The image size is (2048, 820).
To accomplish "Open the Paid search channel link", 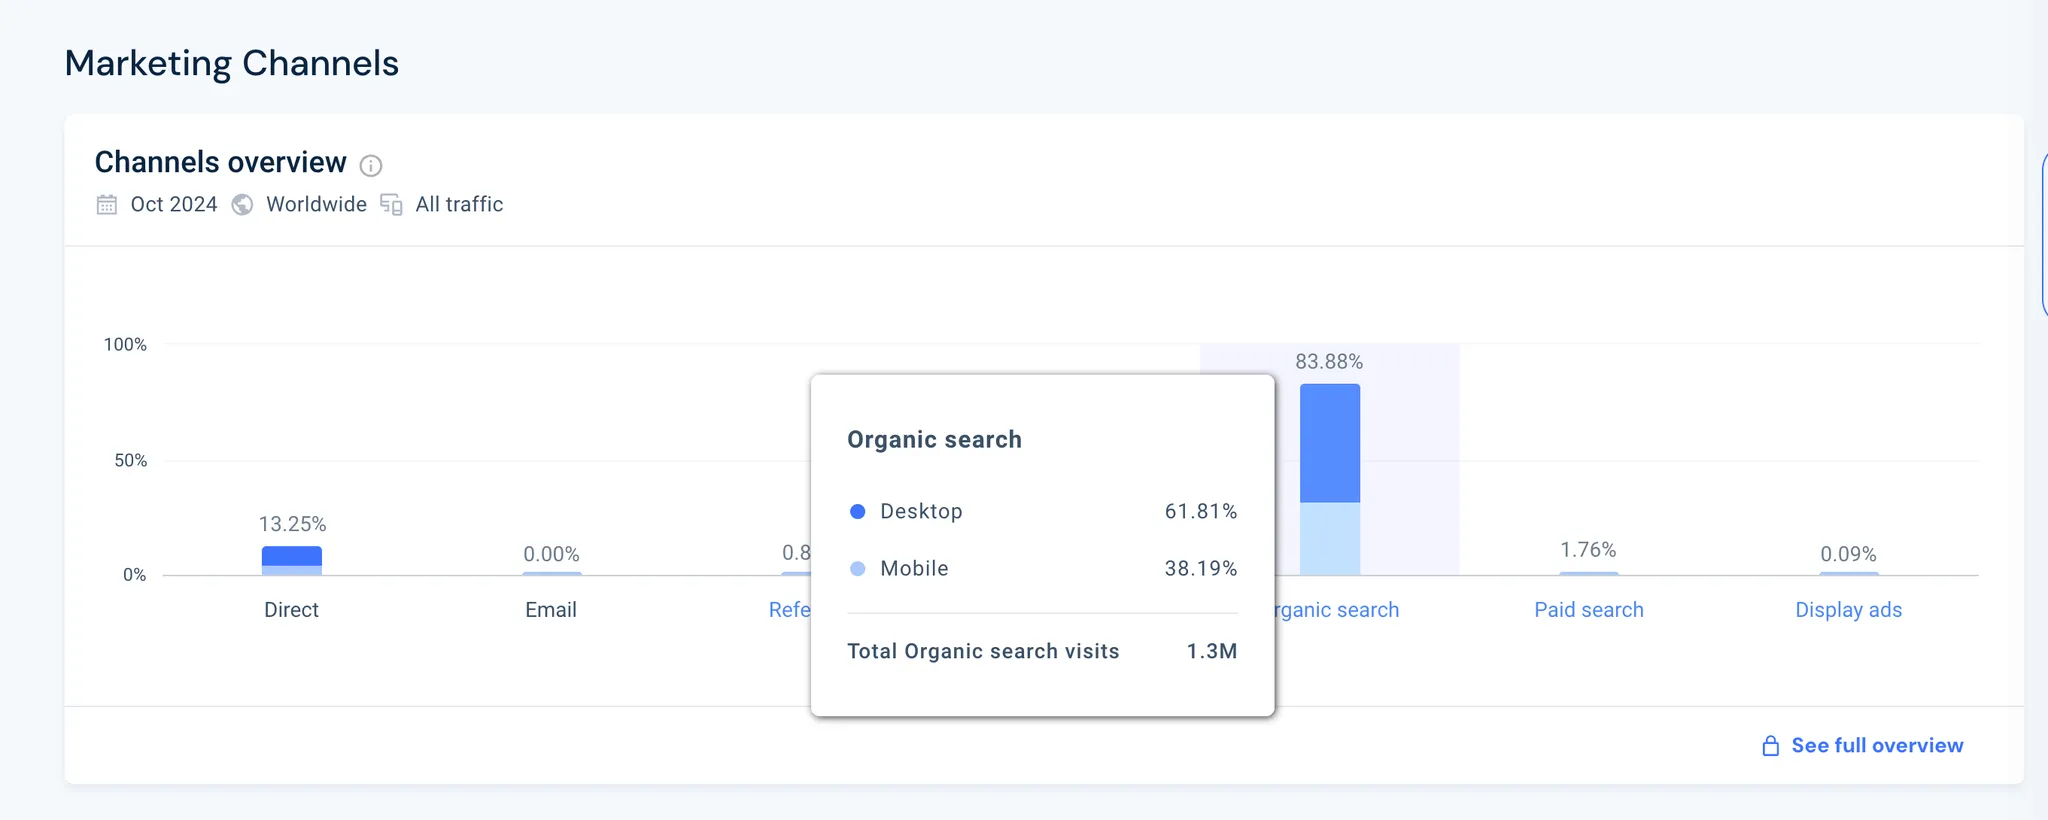I will [1588, 610].
